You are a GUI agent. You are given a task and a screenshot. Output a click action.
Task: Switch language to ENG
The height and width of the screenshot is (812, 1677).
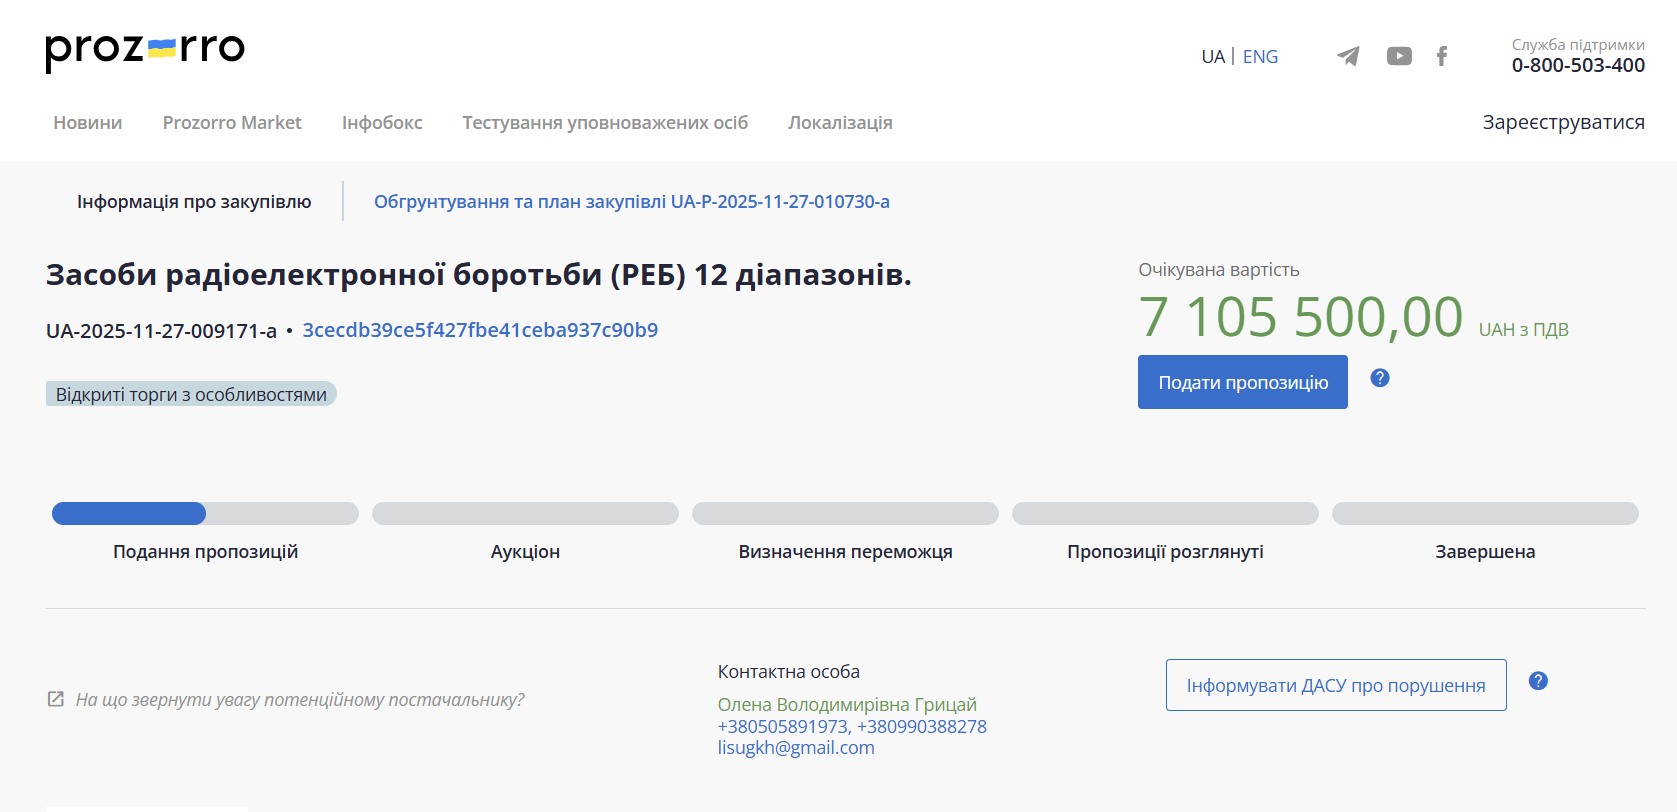pos(1260,57)
